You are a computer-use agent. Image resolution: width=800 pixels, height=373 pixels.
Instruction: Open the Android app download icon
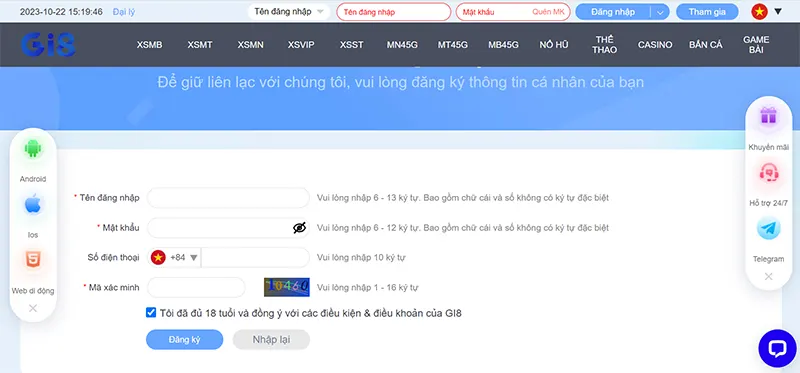point(33,149)
